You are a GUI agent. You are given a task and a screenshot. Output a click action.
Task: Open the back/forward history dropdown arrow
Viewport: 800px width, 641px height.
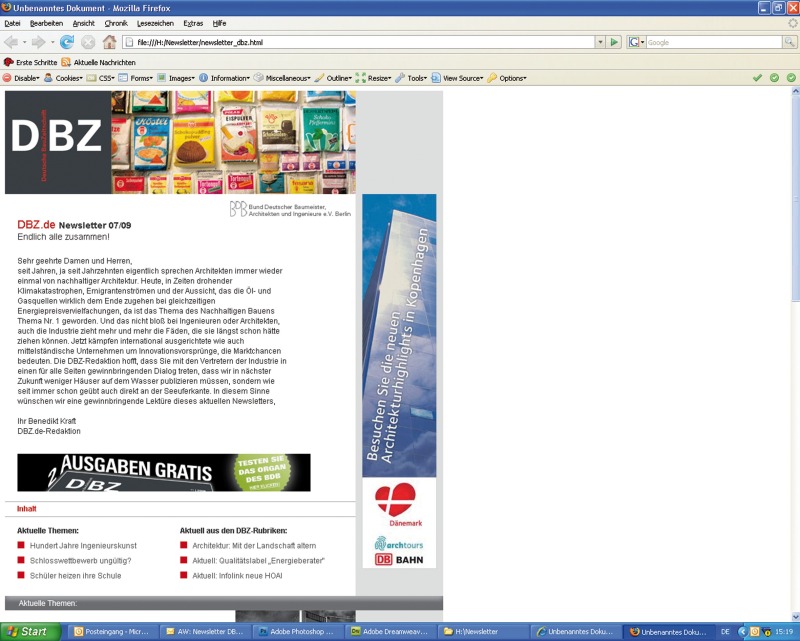(x=52, y=42)
